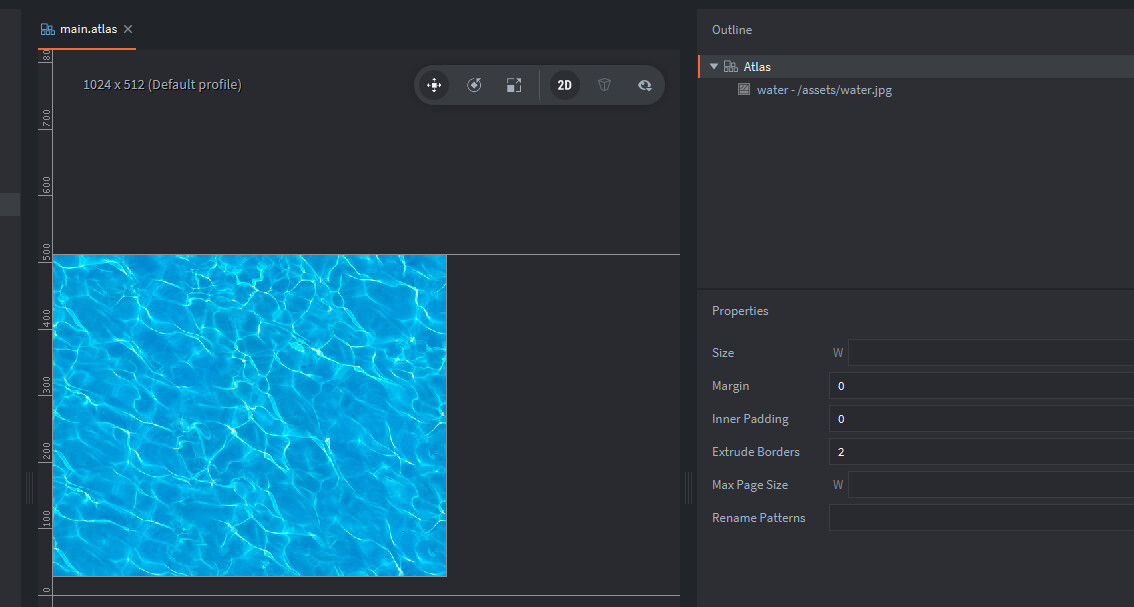1134x607 pixels.
Task: Select the Atlas root item in Outline
Action: [757, 67]
